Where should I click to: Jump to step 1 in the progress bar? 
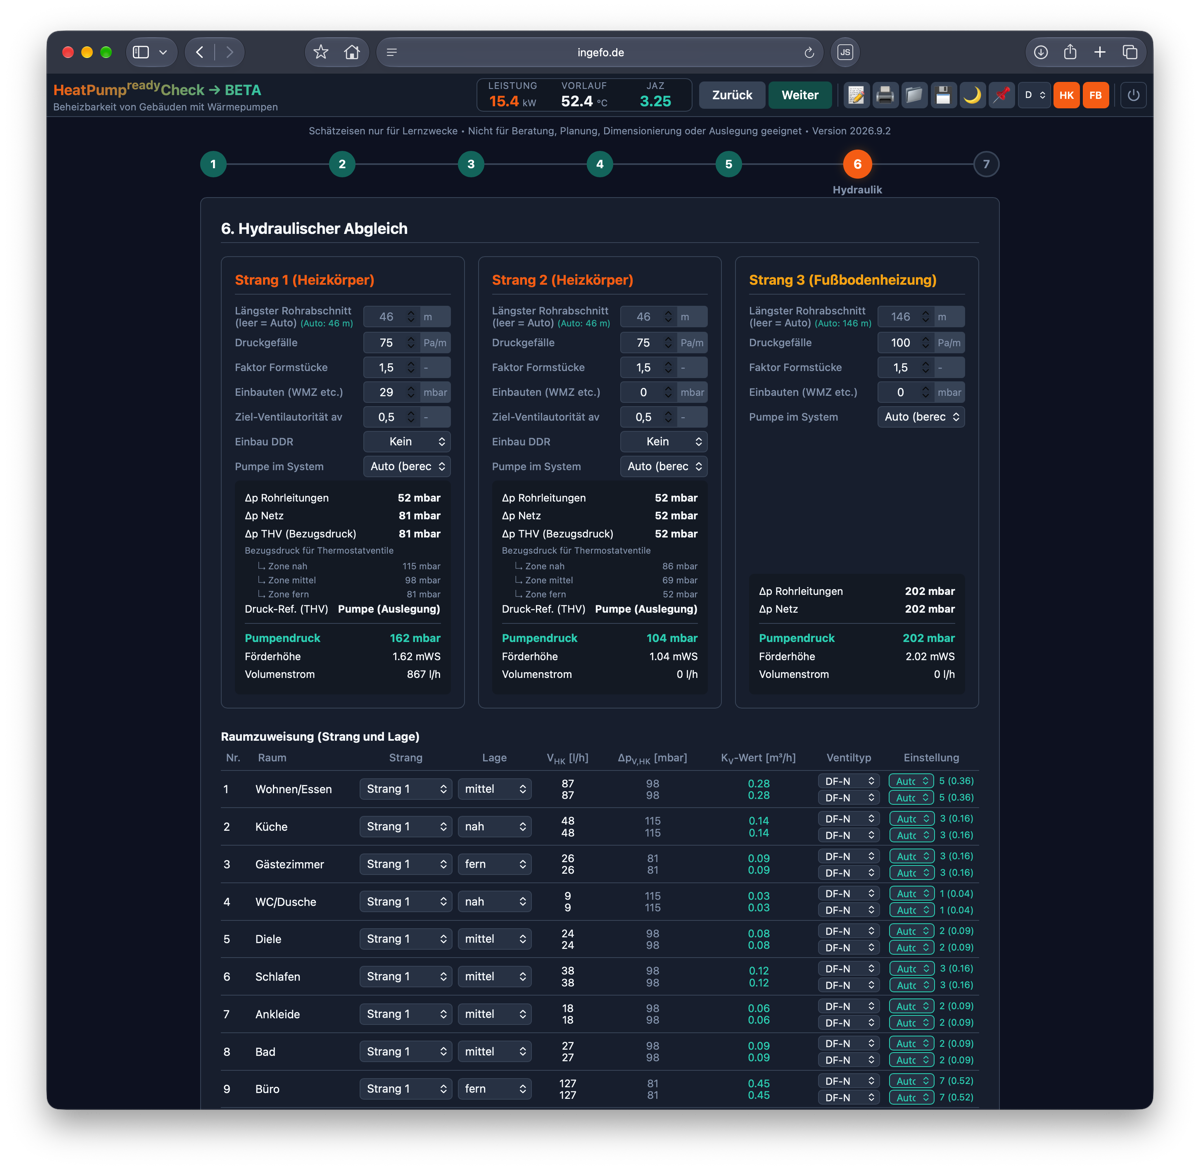(213, 164)
